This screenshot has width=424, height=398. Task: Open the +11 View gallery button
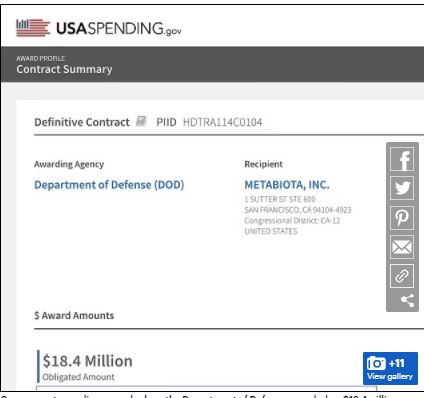coord(390,368)
